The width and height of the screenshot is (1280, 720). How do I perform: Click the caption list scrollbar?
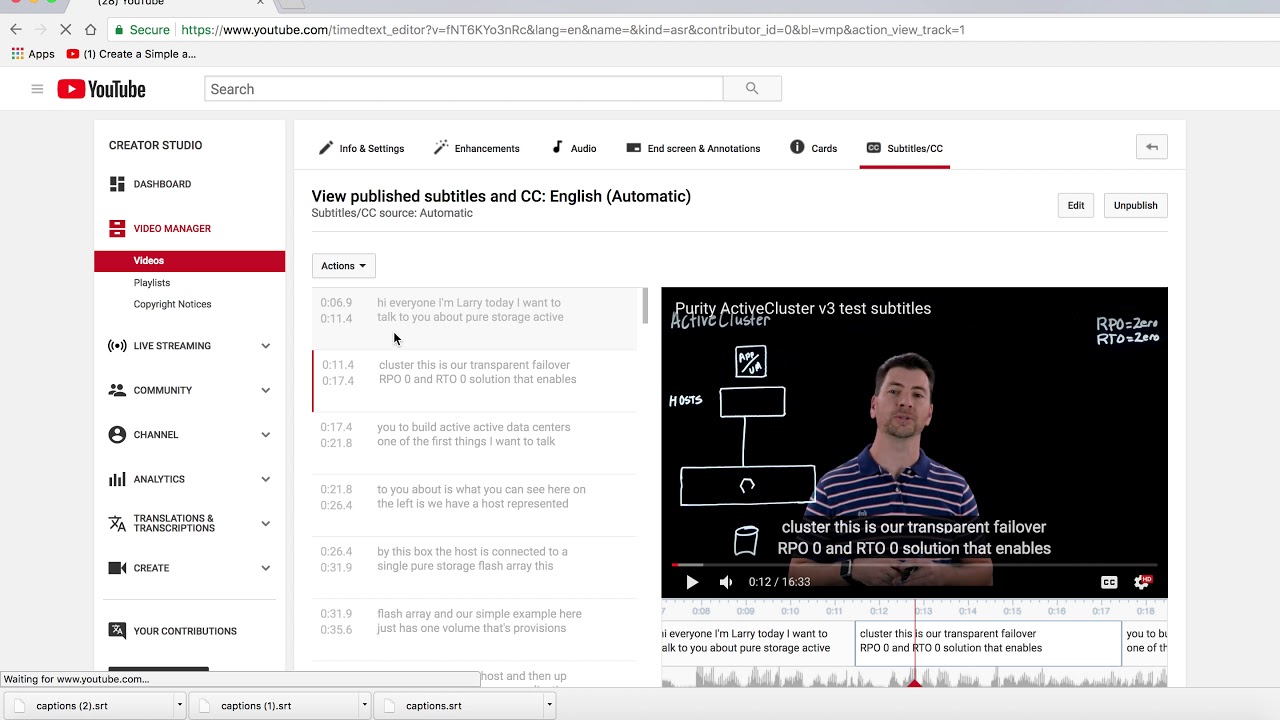tap(645, 306)
